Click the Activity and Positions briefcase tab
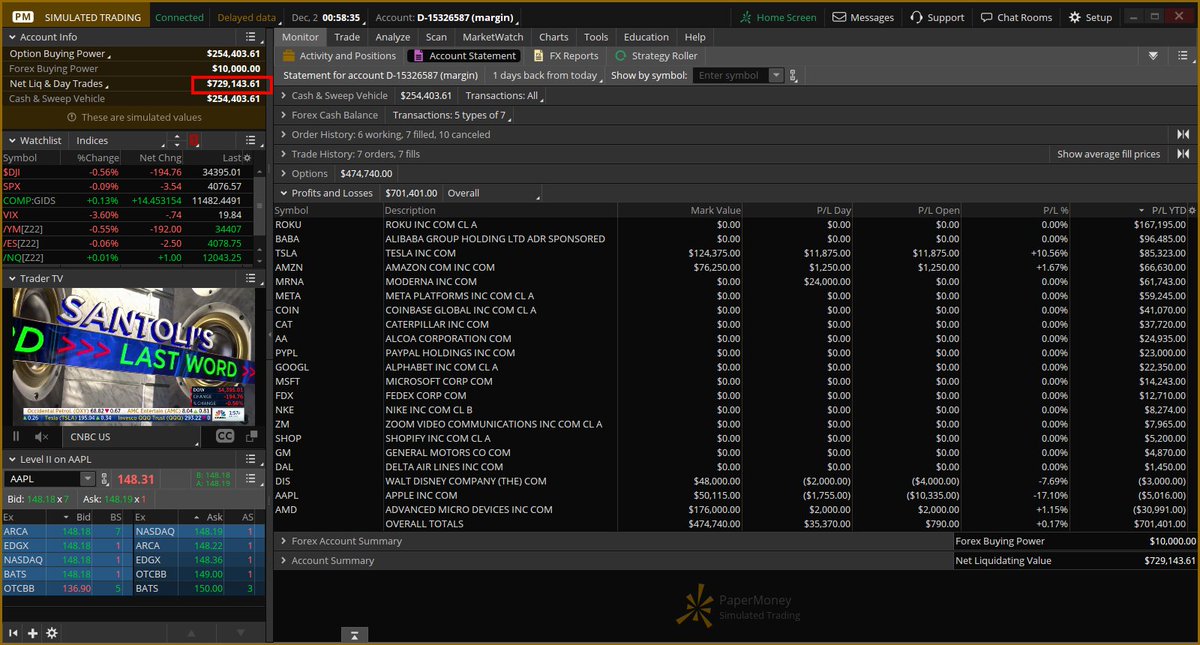This screenshot has width=1200, height=645. click(x=339, y=56)
